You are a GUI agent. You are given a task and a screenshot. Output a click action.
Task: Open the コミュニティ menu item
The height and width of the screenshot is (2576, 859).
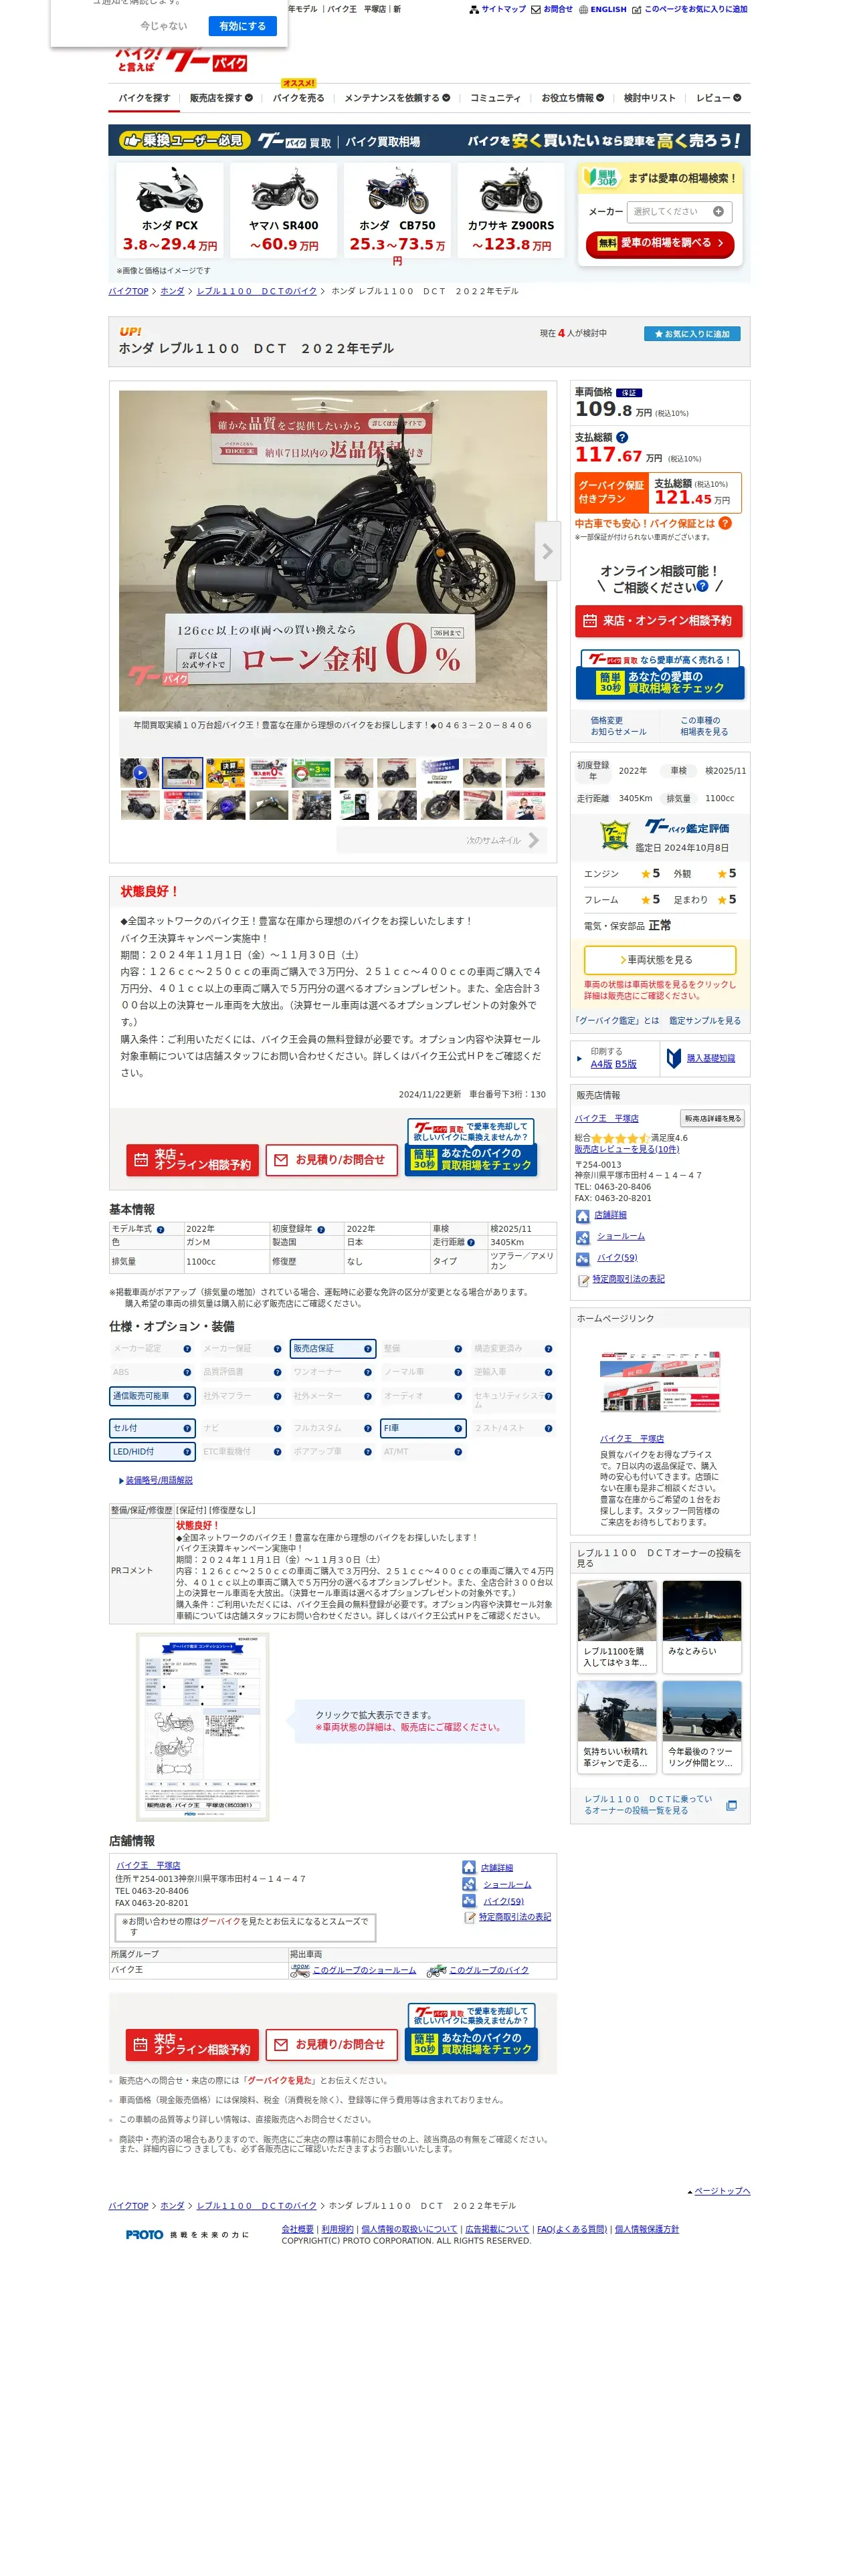pyautogui.click(x=495, y=98)
